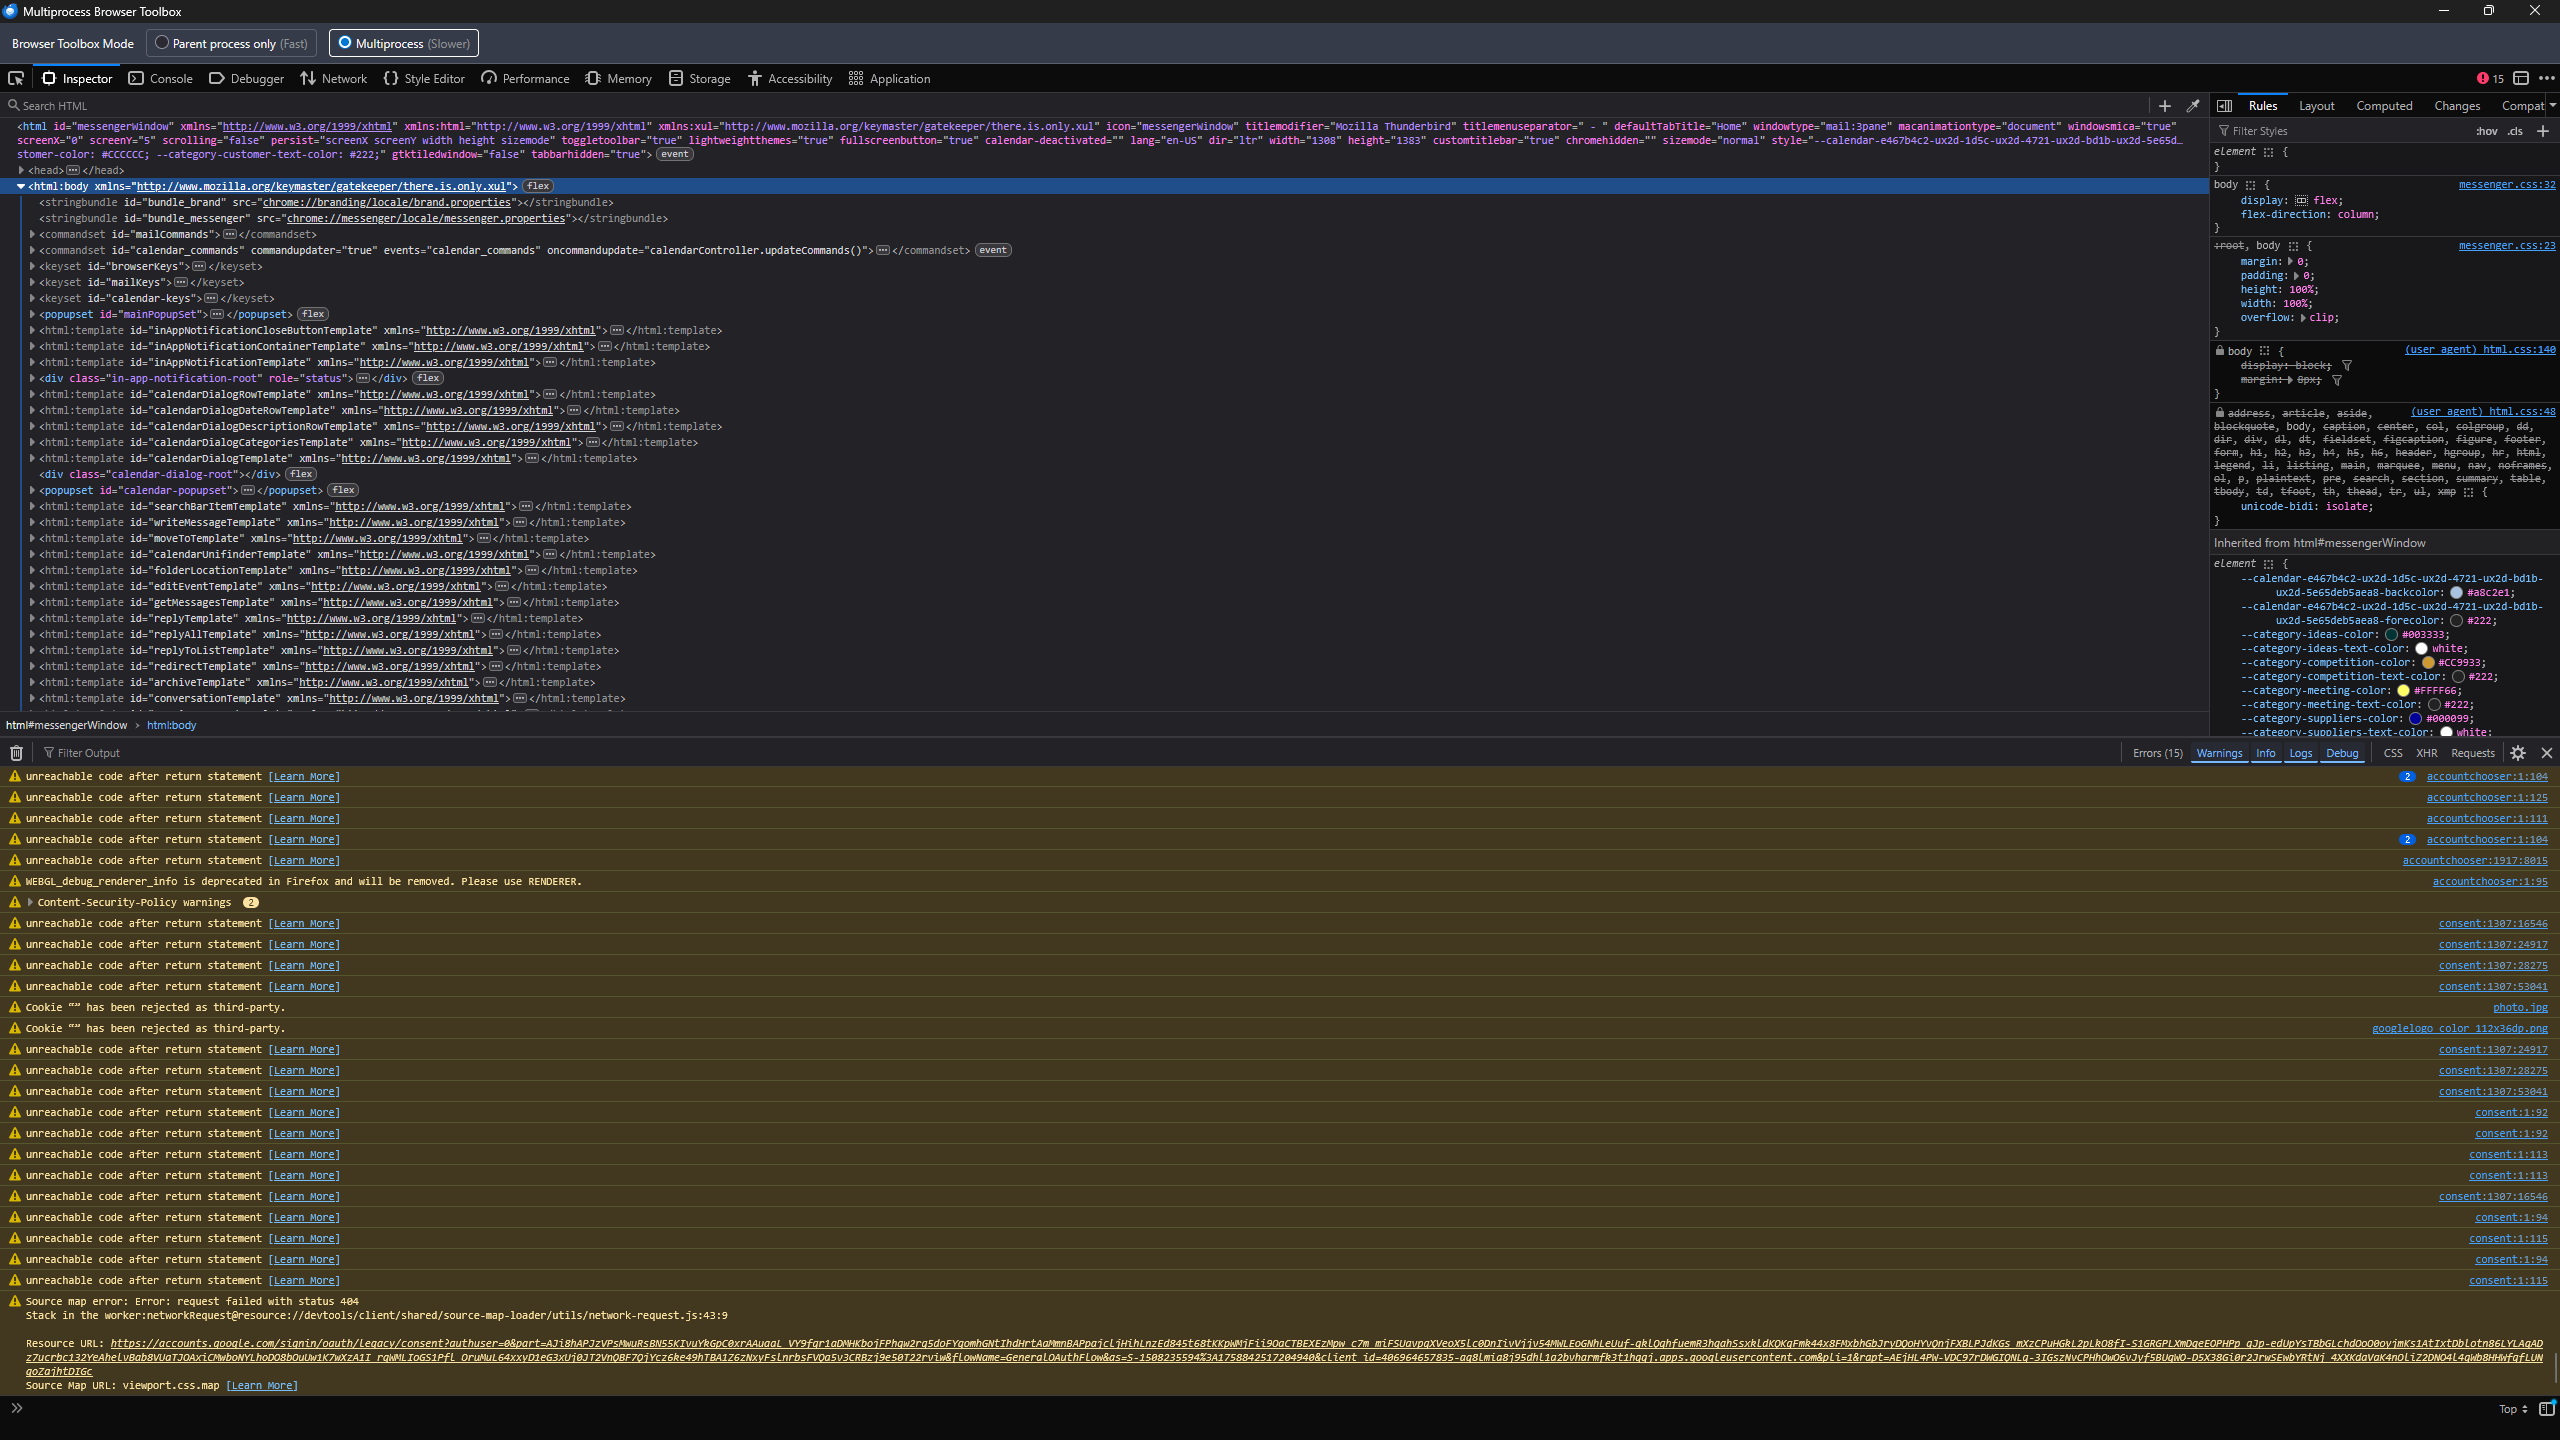The image size is (2560, 1440).
Task: Create a new node with plus icon
Action: pyautogui.click(x=2165, y=105)
